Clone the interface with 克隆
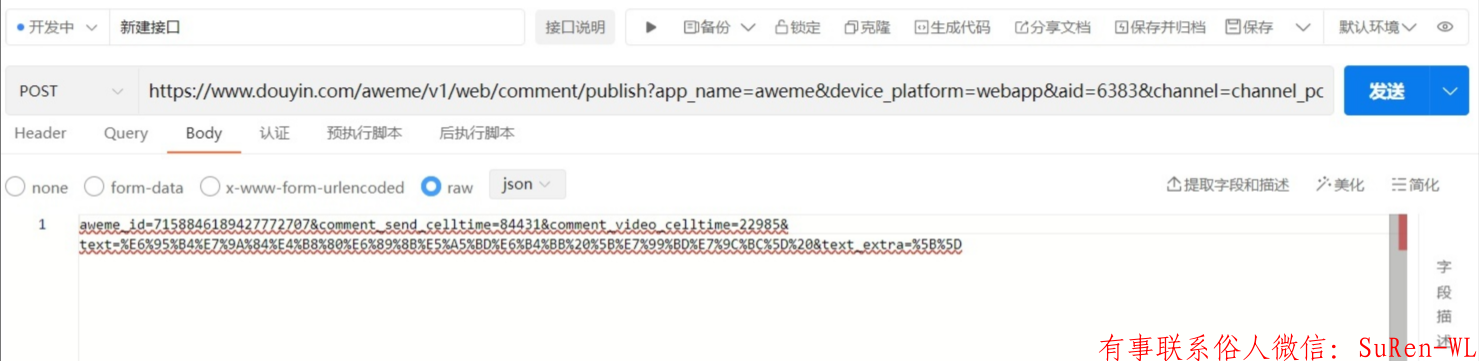This screenshot has width=1479, height=361. [x=867, y=28]
